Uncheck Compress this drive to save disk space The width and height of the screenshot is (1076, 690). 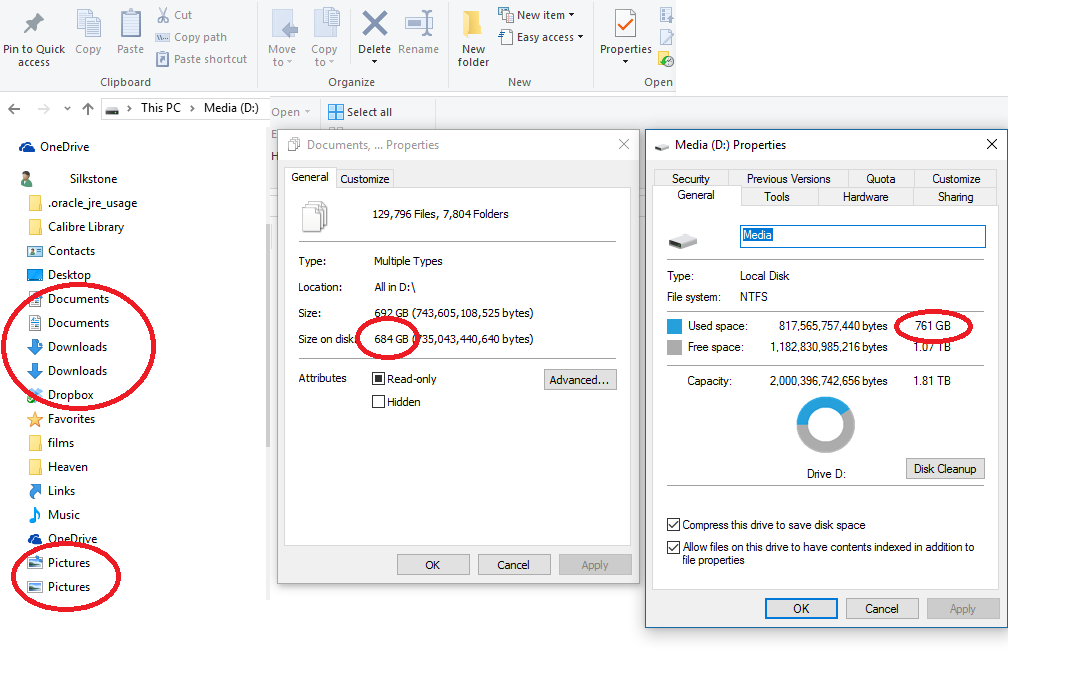676,525
